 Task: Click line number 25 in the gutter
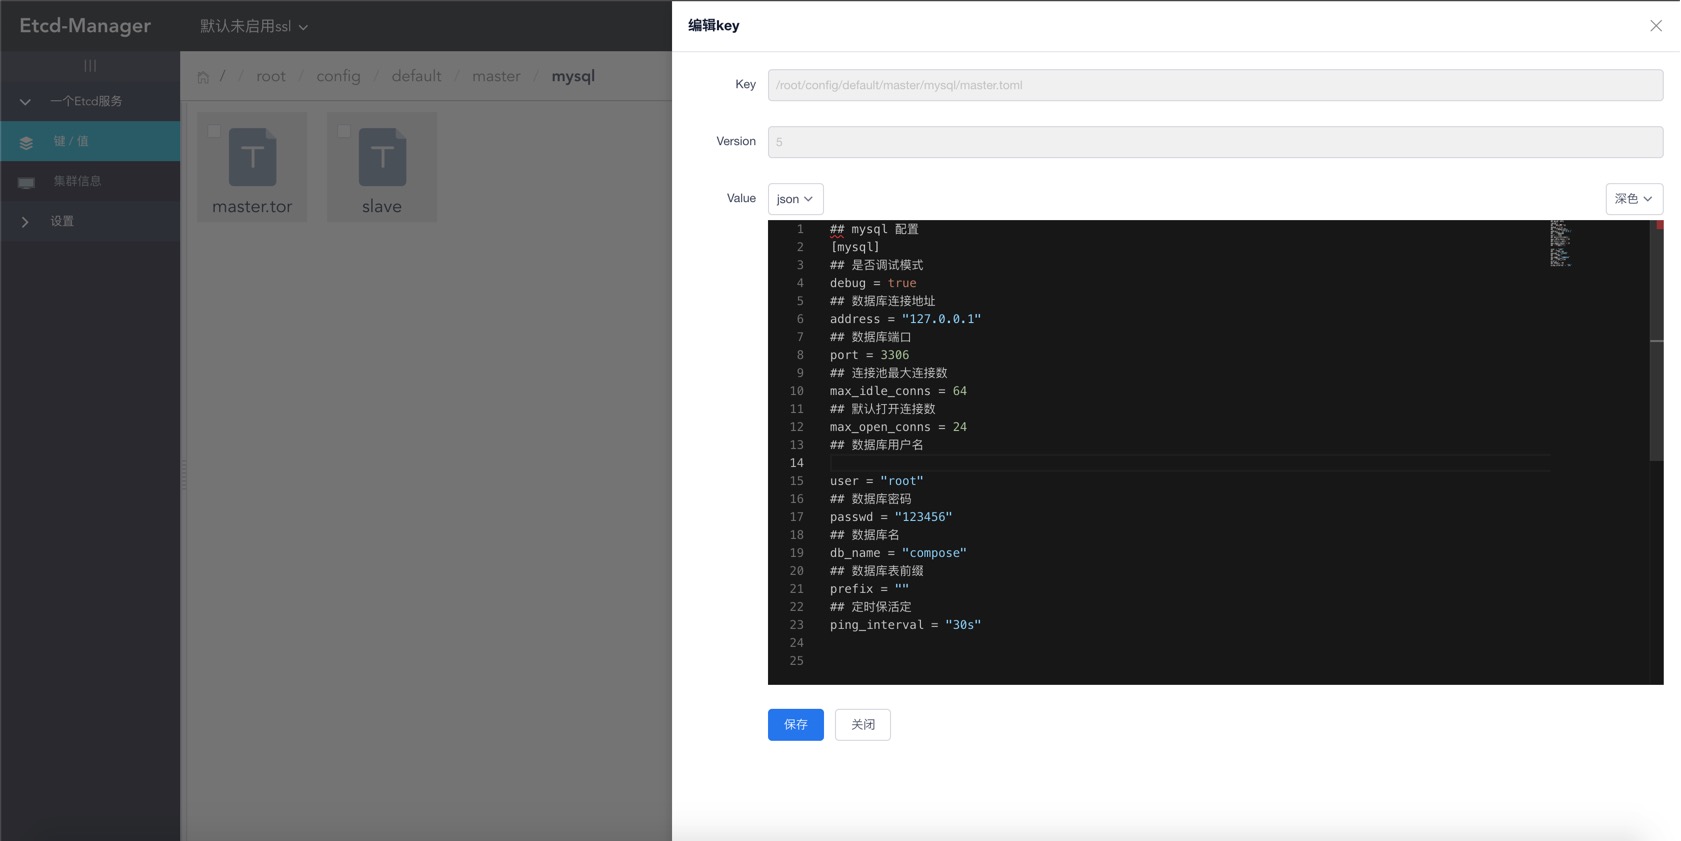click(x=796, y=661)
